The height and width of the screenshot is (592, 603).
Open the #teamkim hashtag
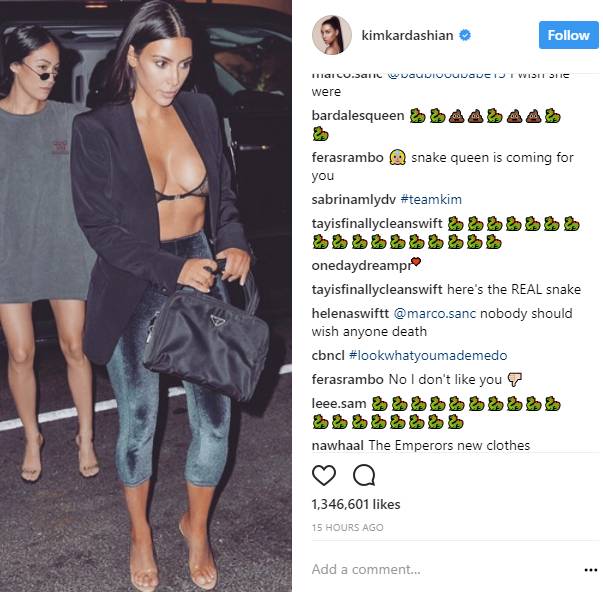tap(431, 199)
